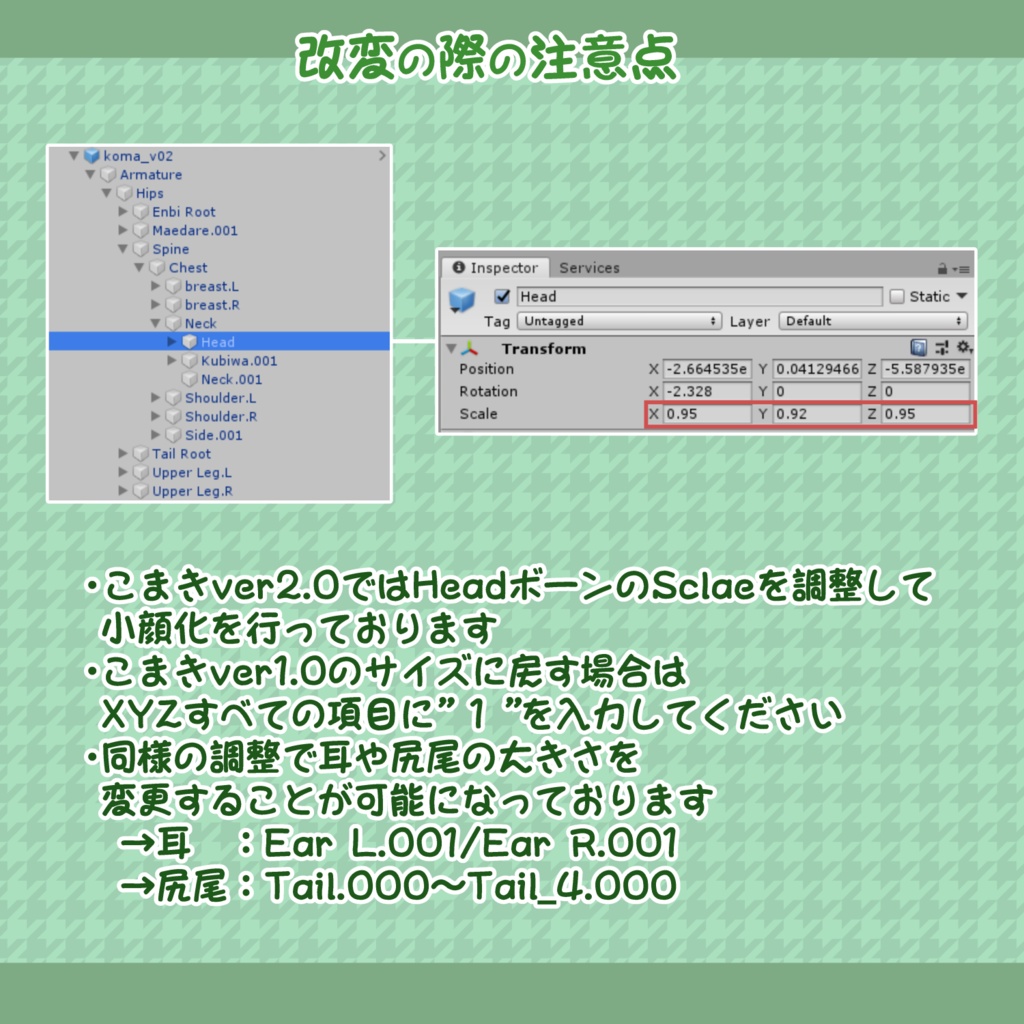Click the koma_v02 prefab cube icon
Image resolution: width=1024 pixels, height=1024 pixels.
point(92,156)
